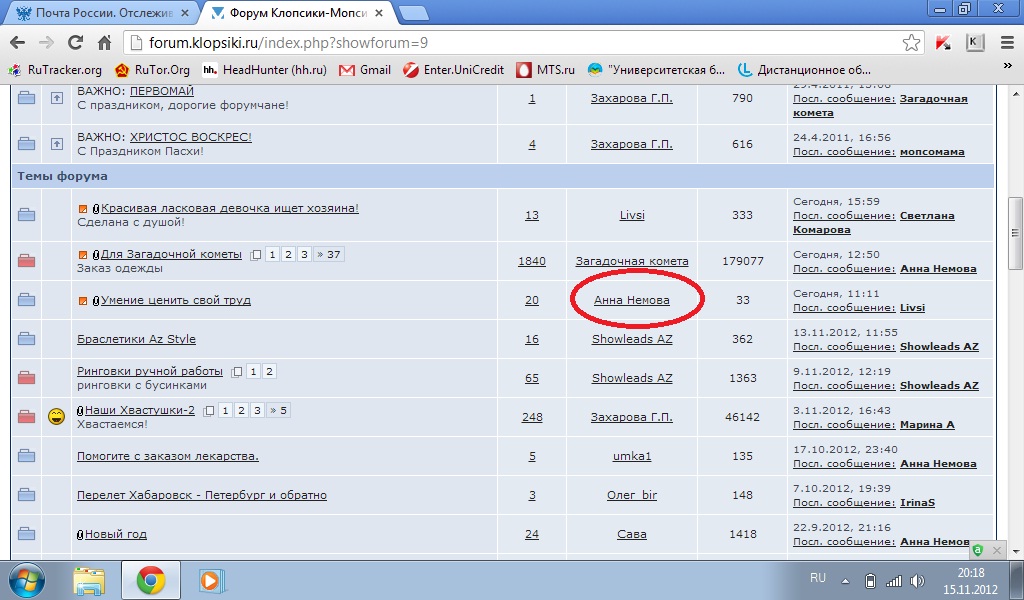
Task: Click the address bar URL field
Action: (500, 43)
